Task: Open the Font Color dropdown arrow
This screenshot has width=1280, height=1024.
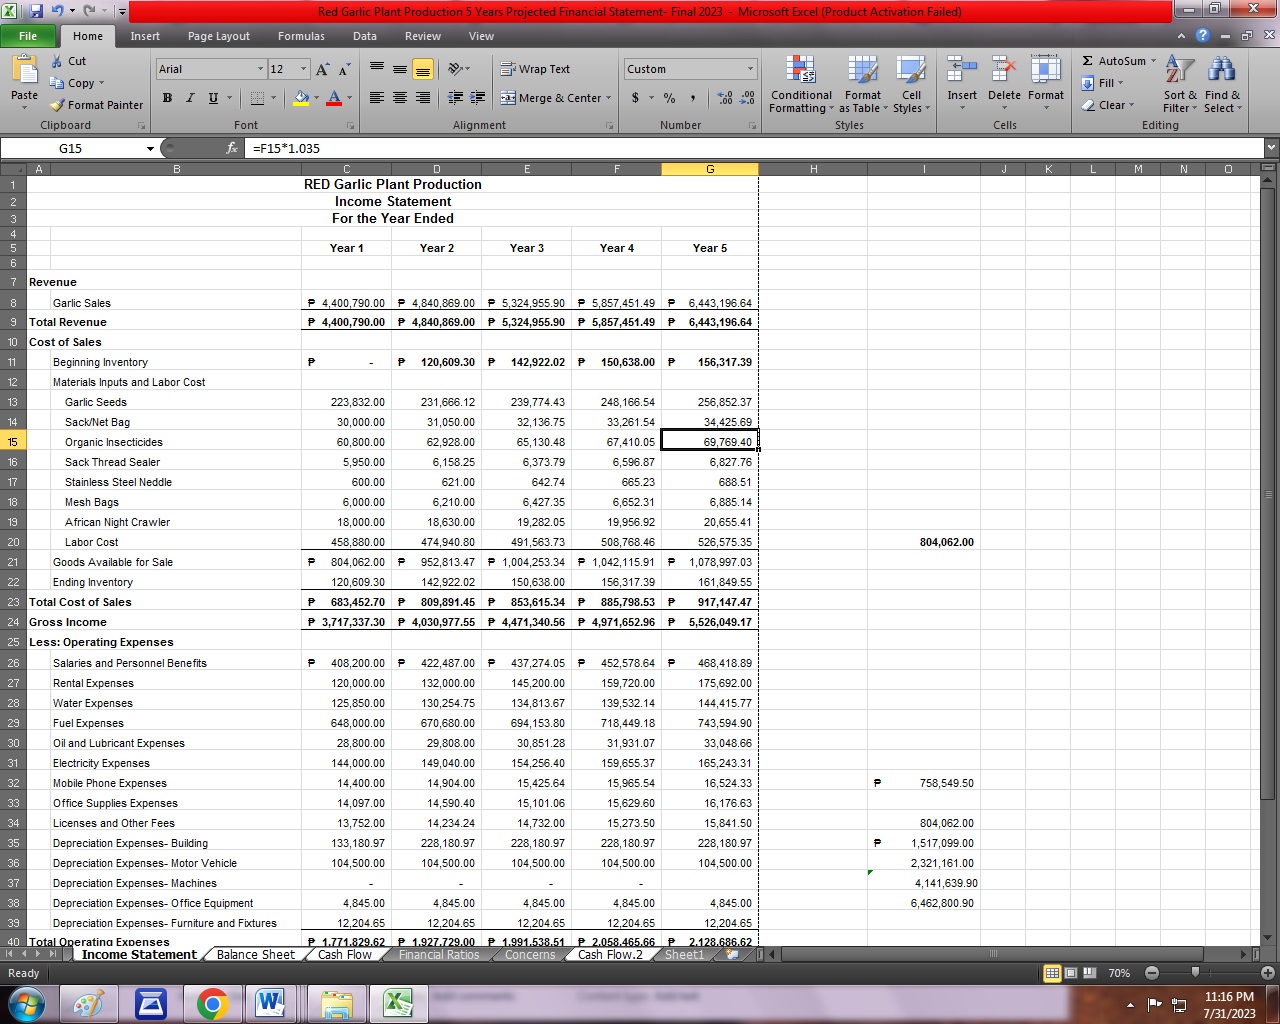Action: click(348, 98)
